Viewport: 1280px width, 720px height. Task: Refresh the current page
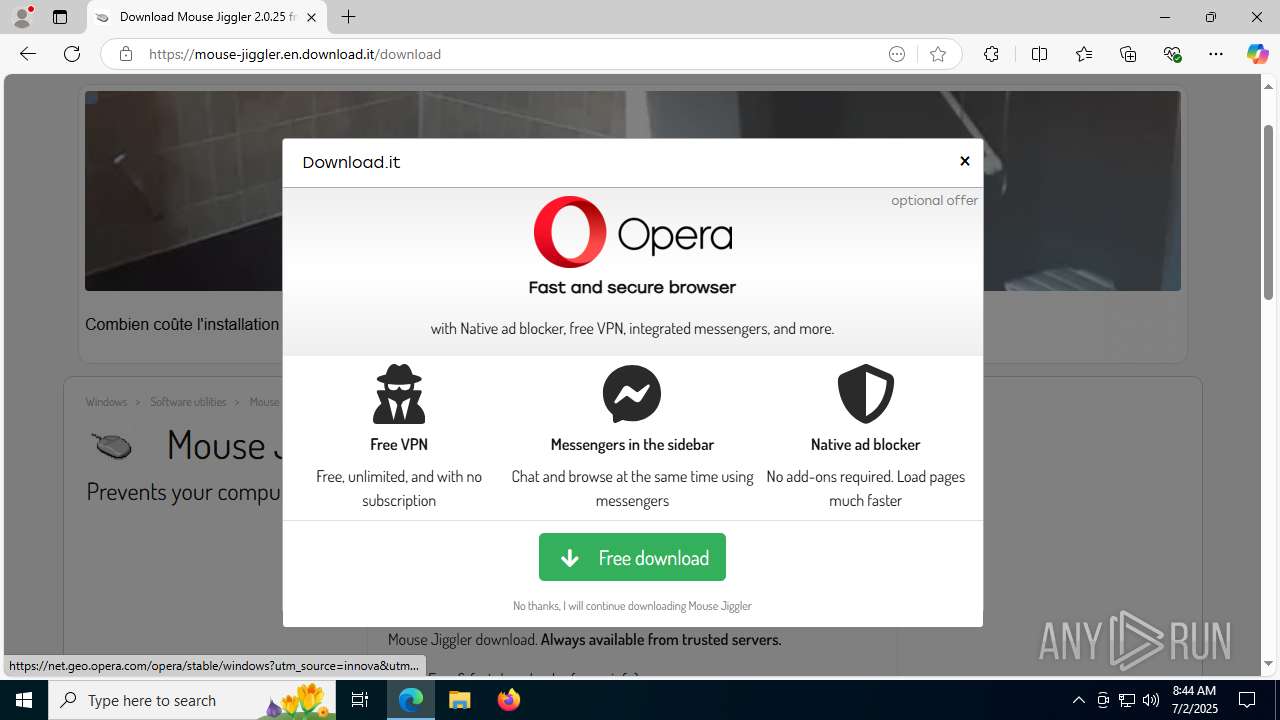(72, 54)
